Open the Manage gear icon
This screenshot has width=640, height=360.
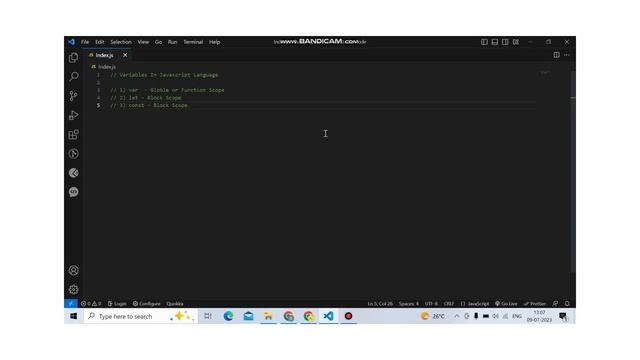(73, 289)
